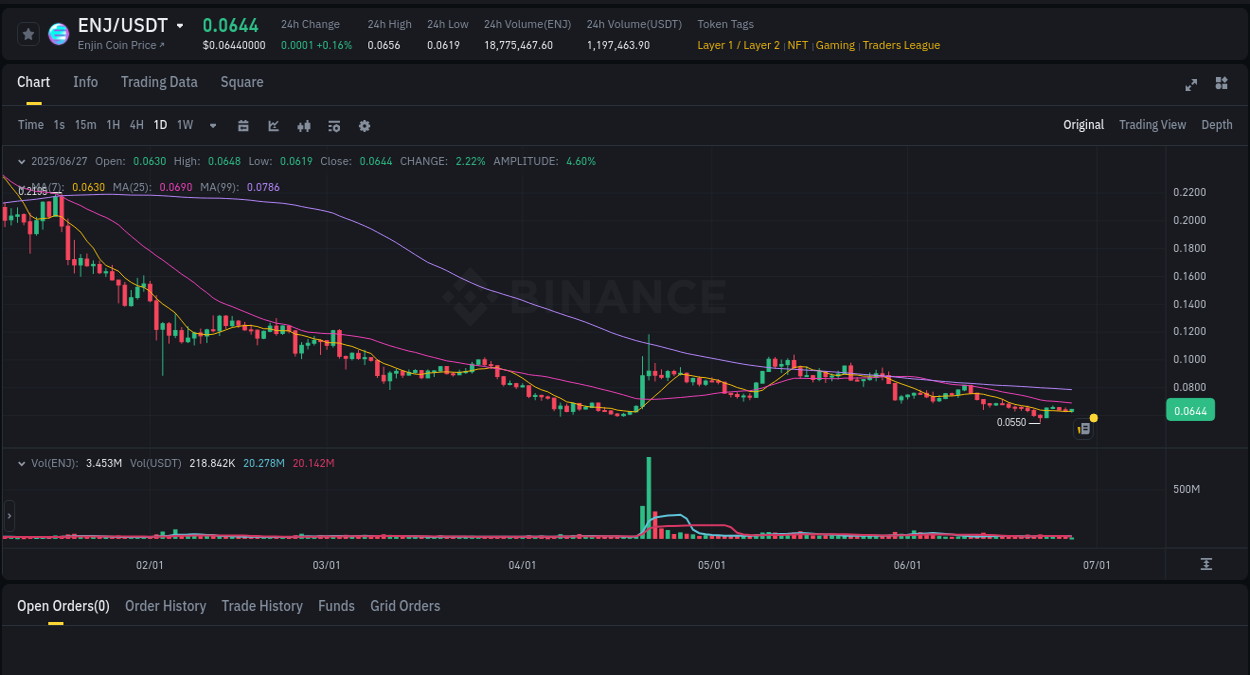The height and width of the screenshot is (675, 1250).
Task: Switch chart to Trading View mode
Action: [1152, 125]
